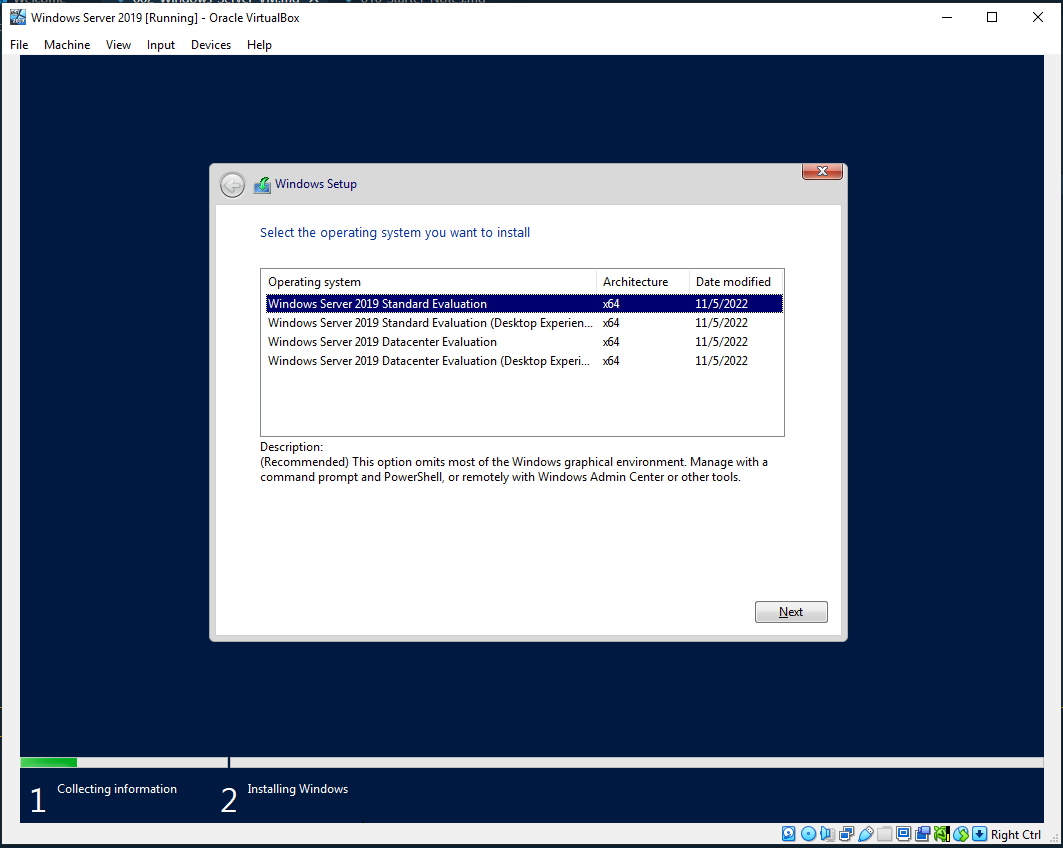Close the VirtualBox VM window

coord(1037,18)
